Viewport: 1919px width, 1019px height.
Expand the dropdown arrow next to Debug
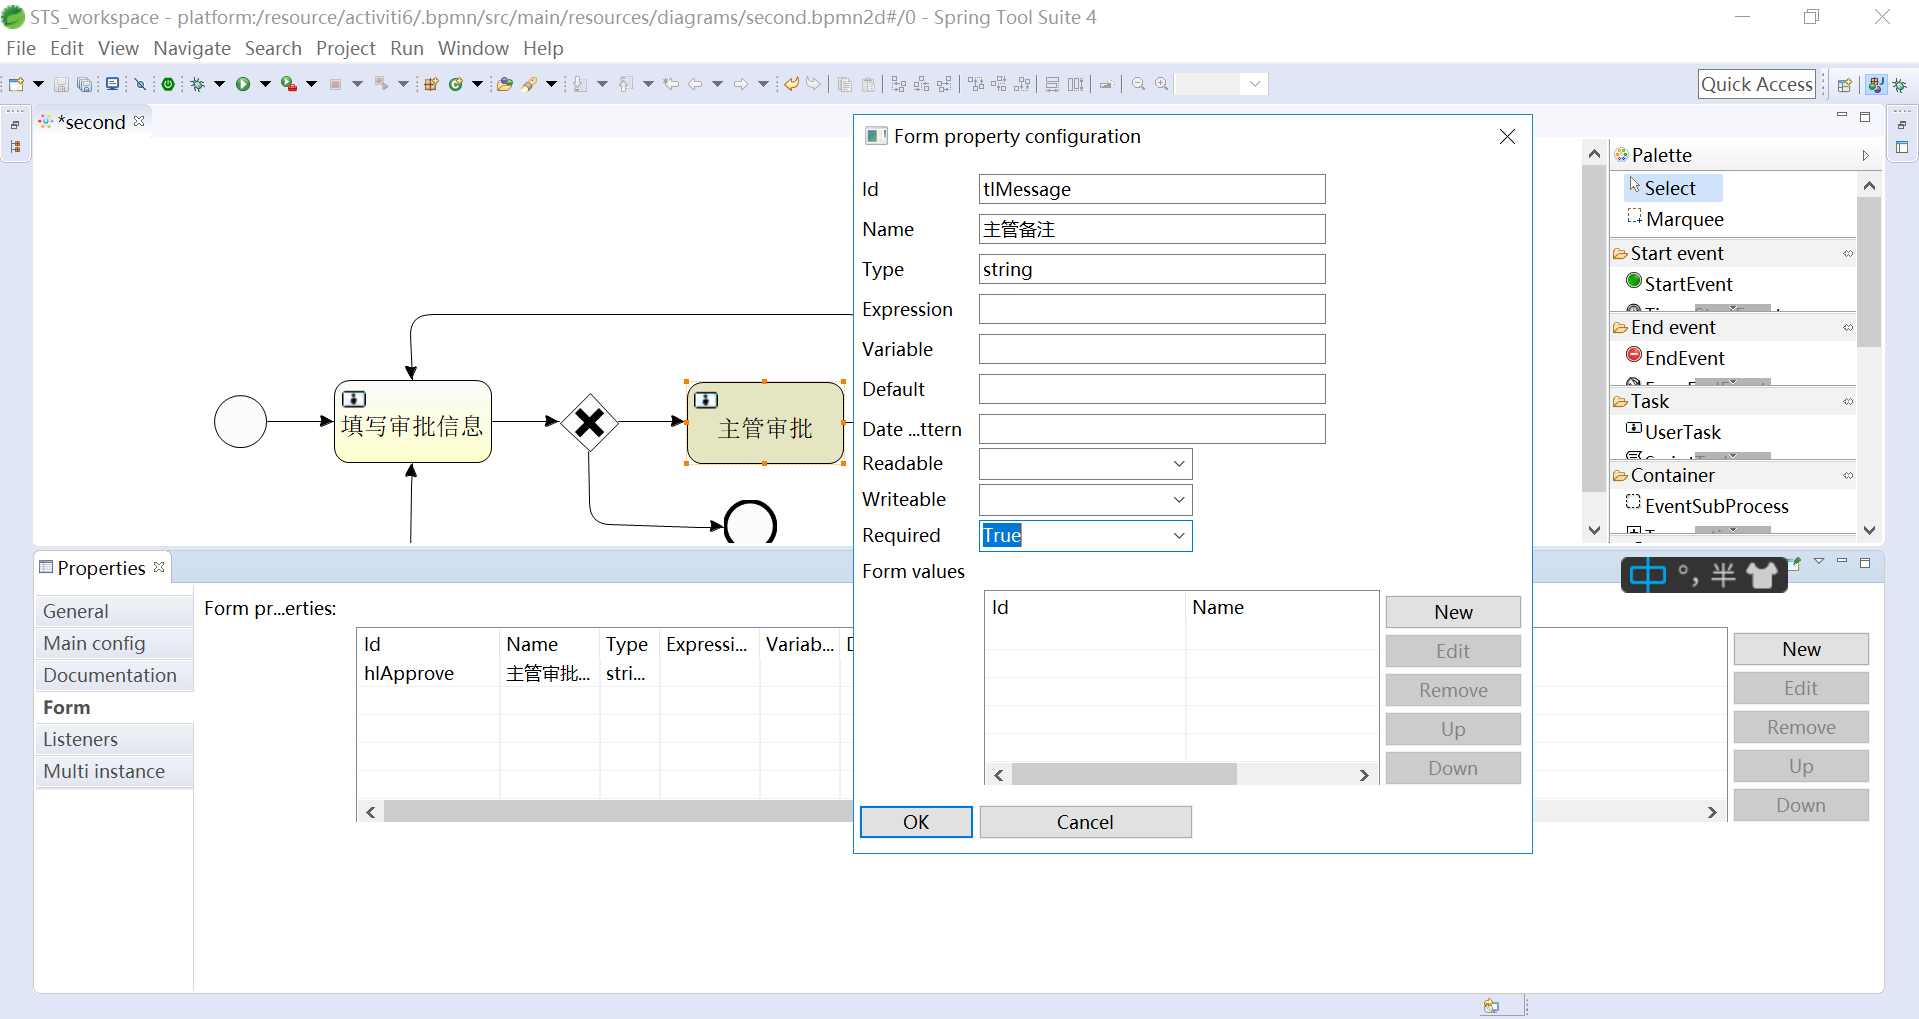pos(219,84)
